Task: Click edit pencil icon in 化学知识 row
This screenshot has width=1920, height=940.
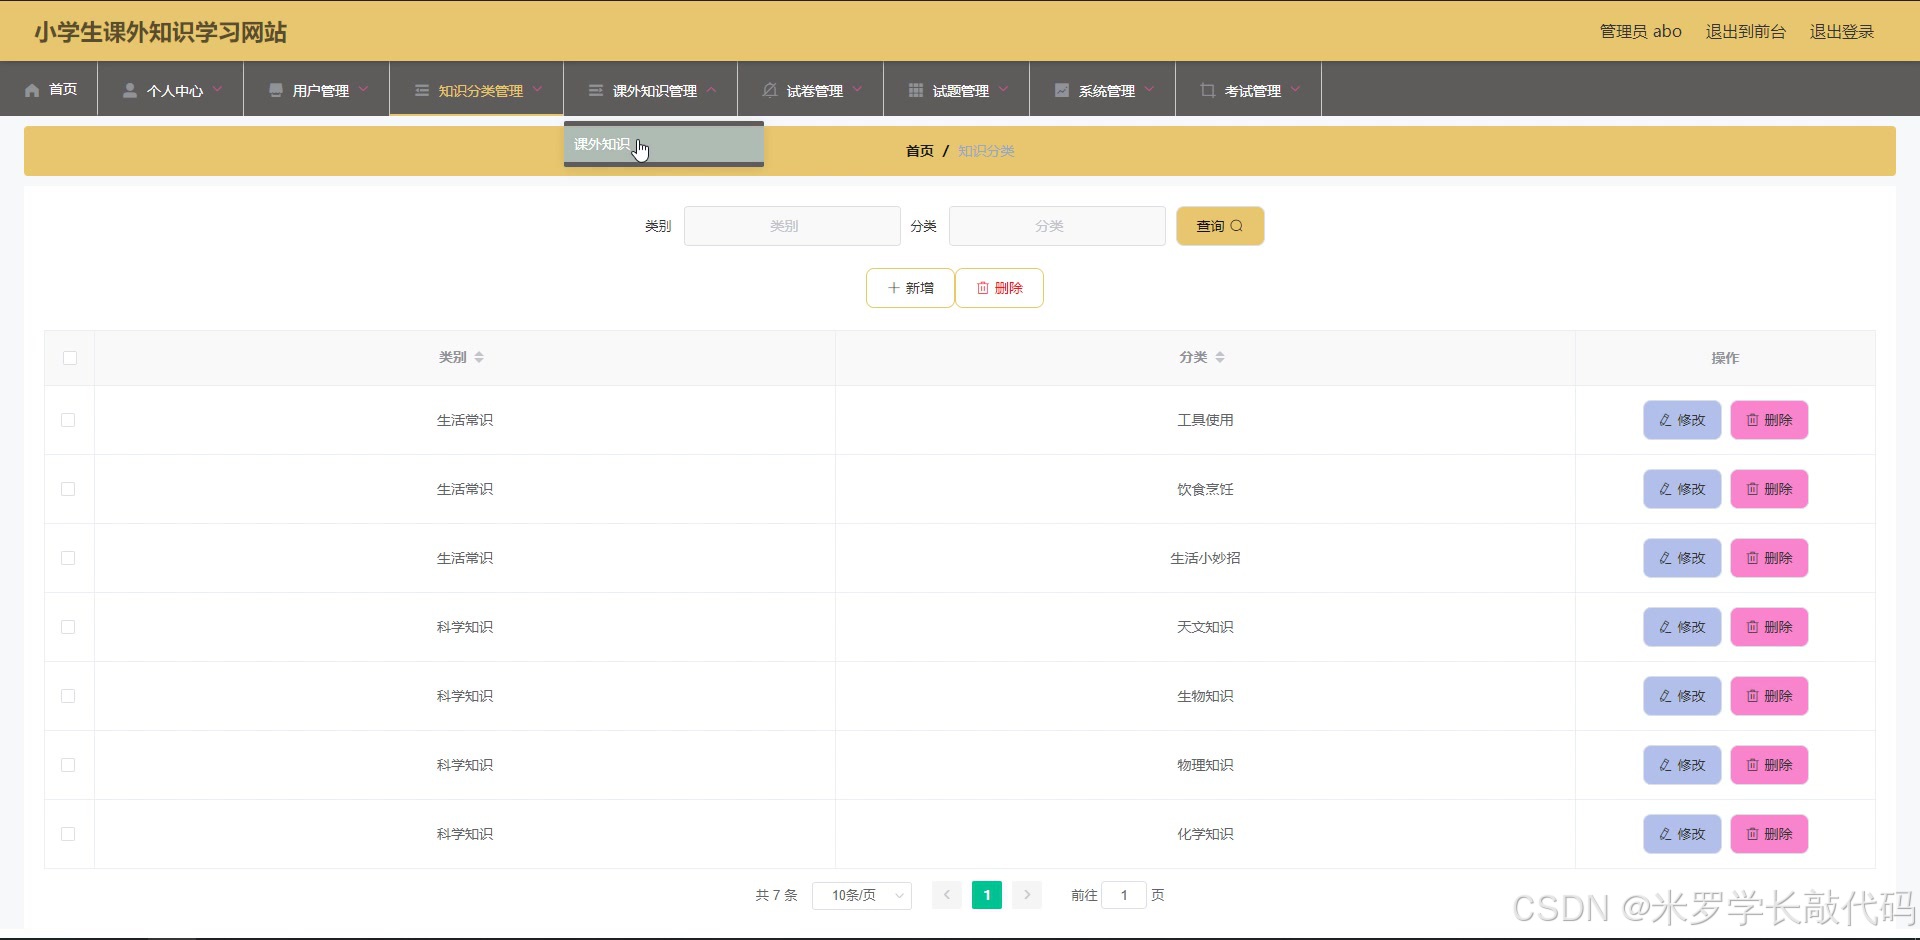Action: click(1665, 834)
